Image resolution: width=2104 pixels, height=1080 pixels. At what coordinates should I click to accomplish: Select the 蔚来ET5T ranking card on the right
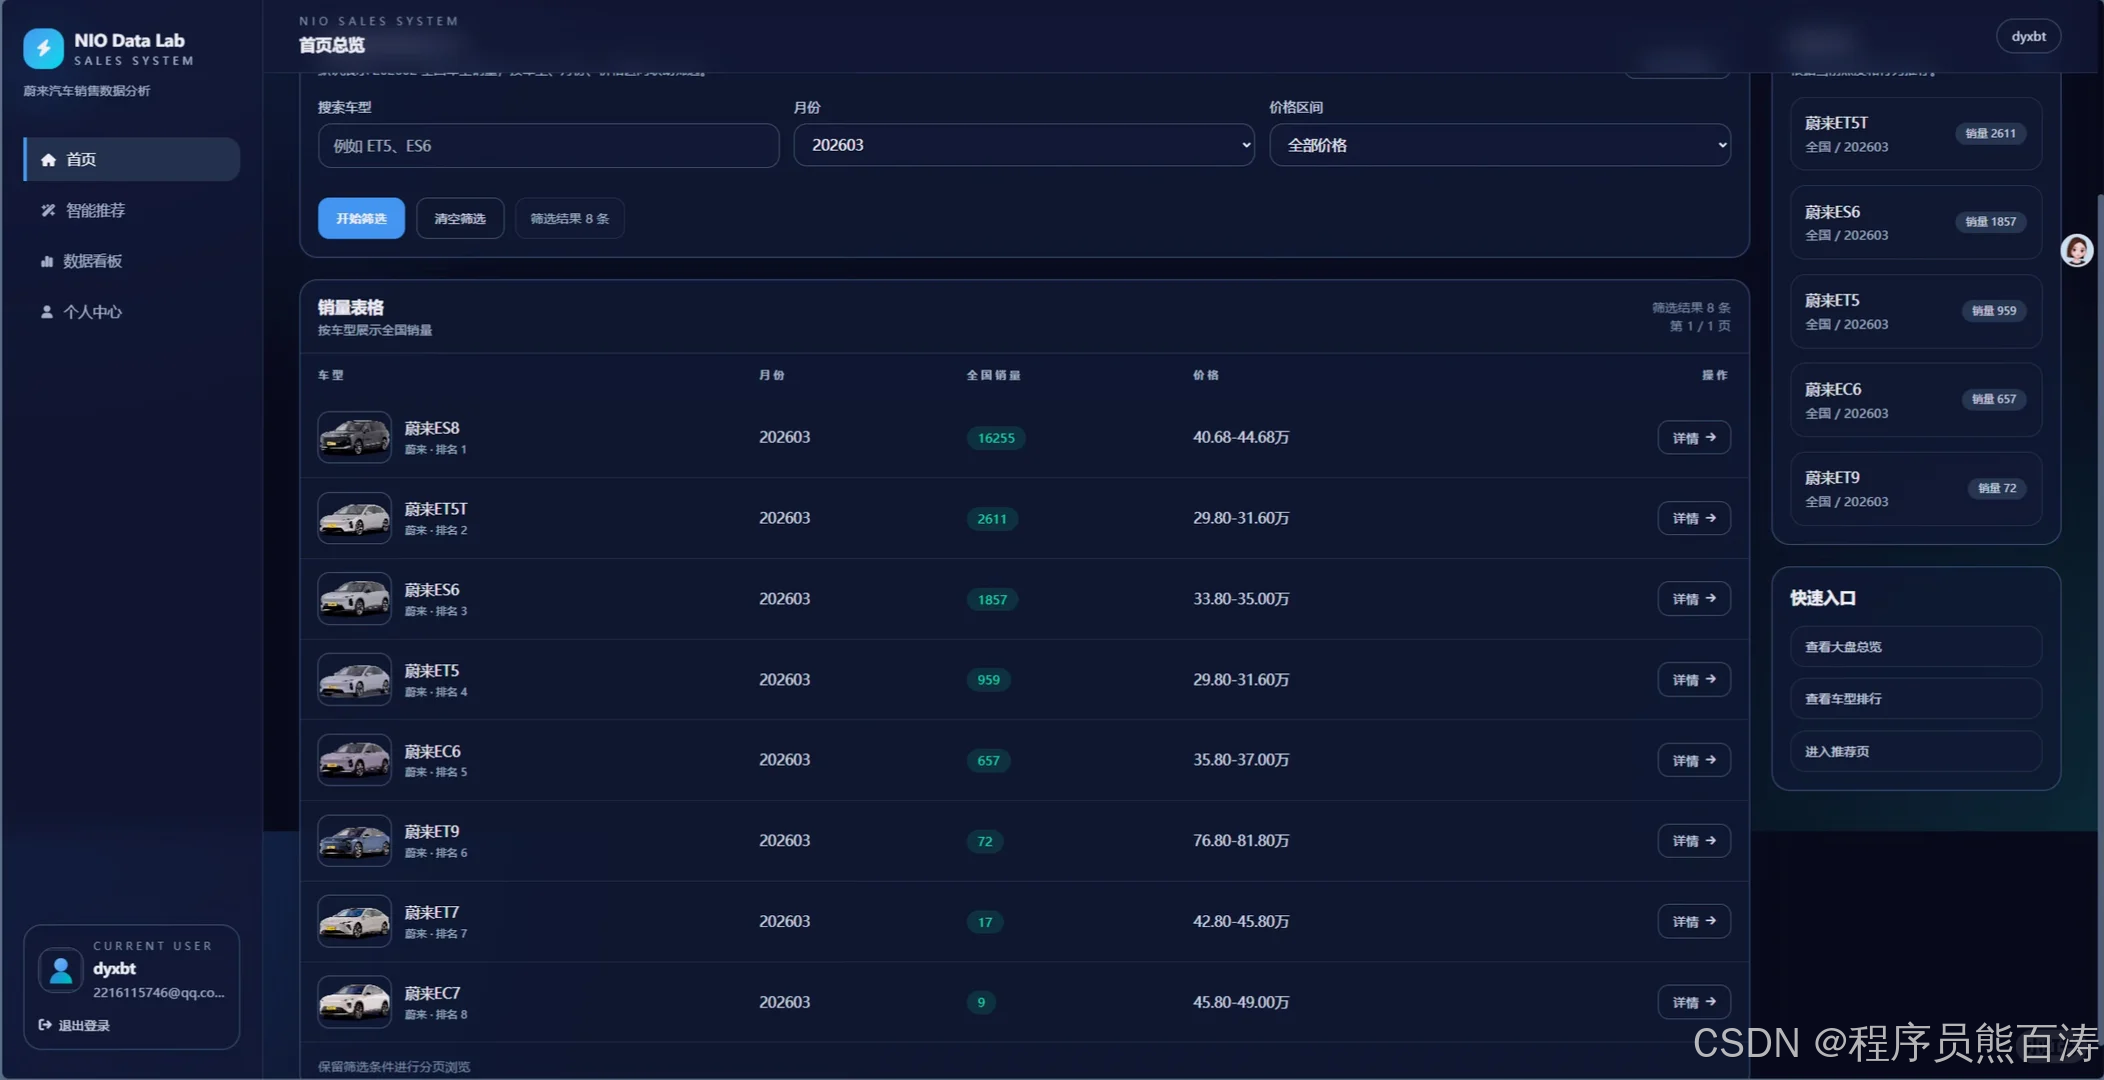[1916, 134]
